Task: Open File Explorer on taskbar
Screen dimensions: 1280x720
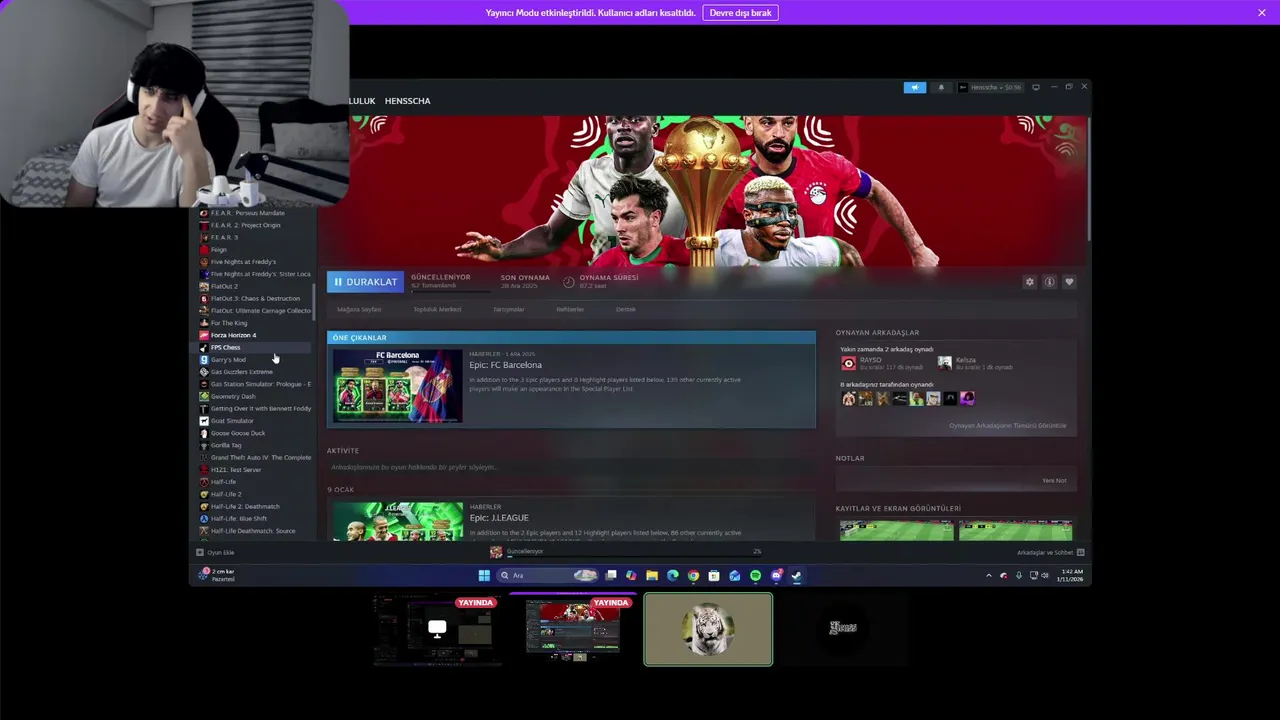Action: (652, 575)
